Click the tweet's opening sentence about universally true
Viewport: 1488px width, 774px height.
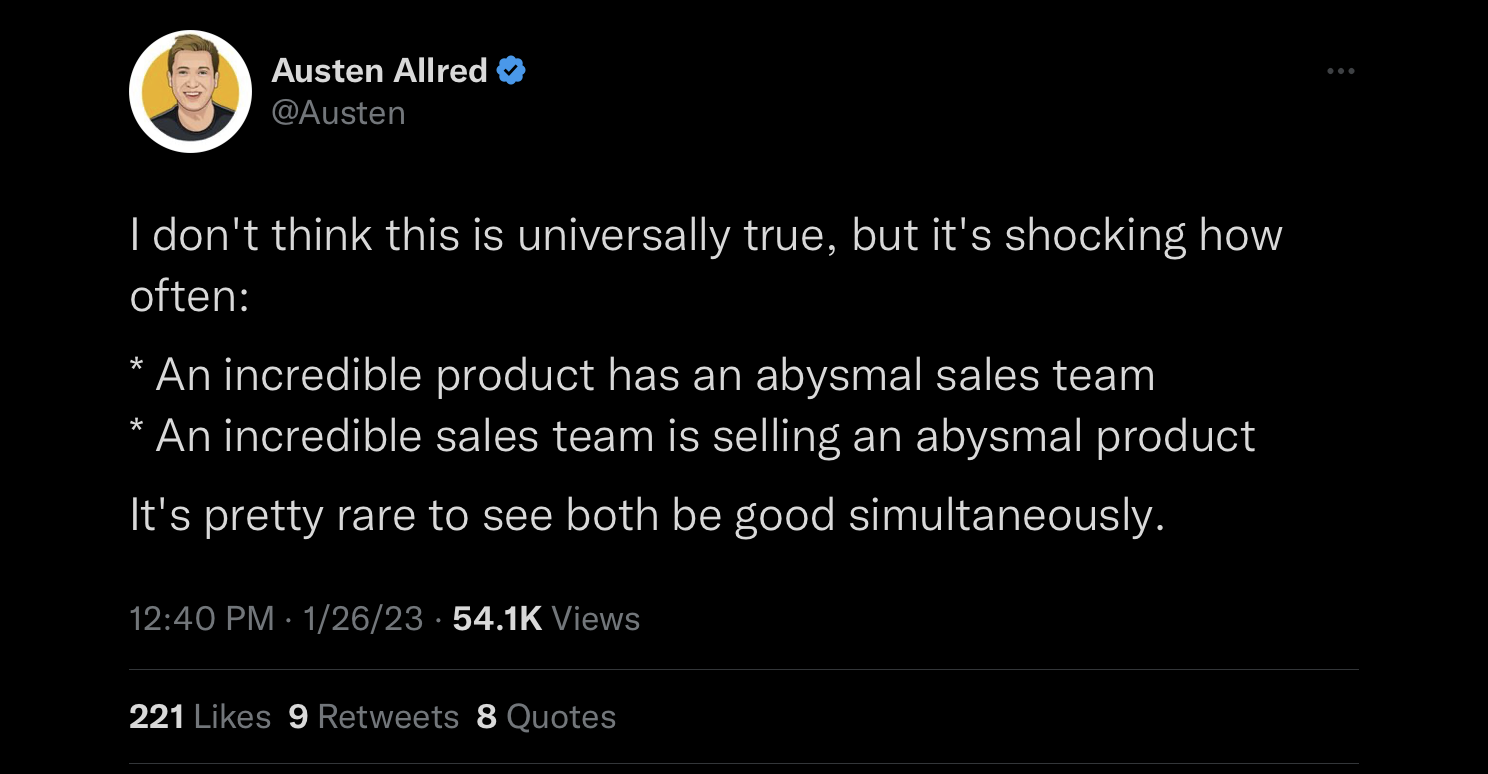click(x=706, y=266)
